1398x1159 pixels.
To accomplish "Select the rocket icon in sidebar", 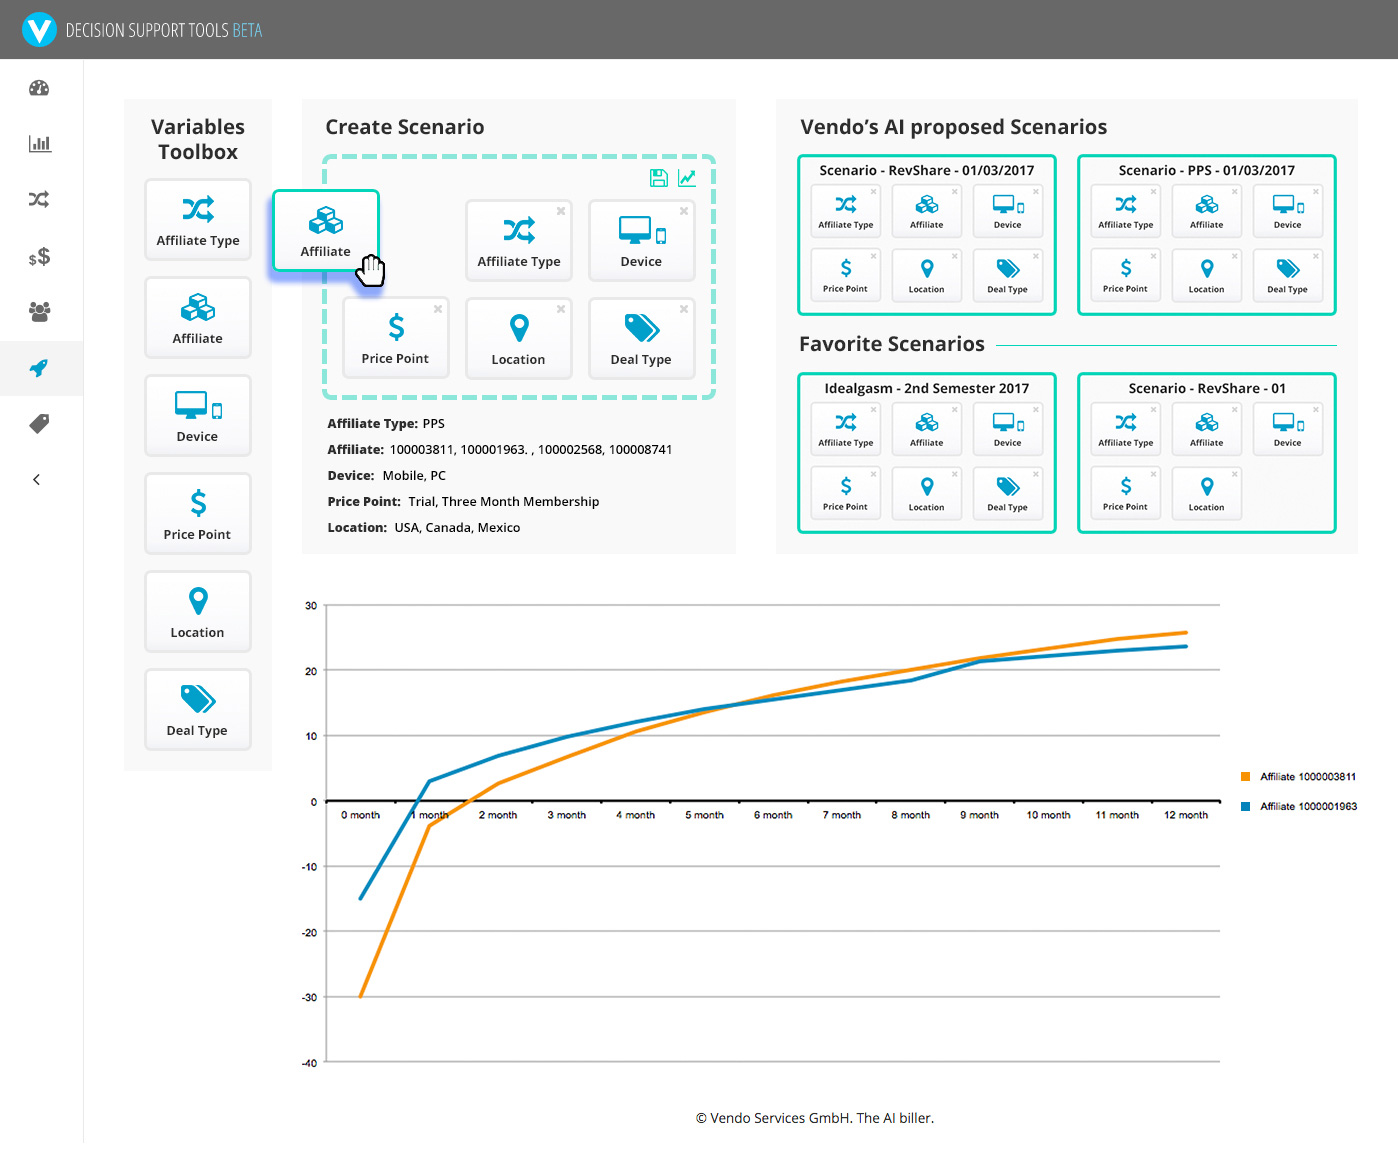I will [39, 368].
